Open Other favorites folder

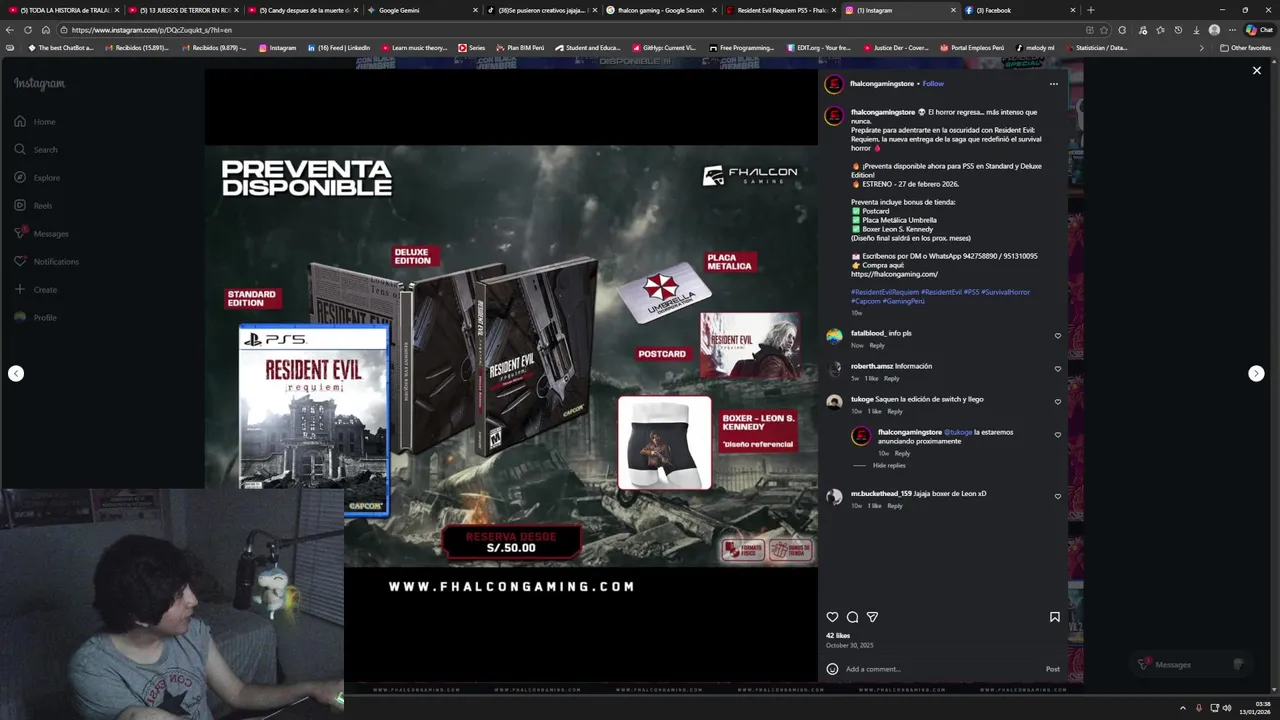(1245, 47)
